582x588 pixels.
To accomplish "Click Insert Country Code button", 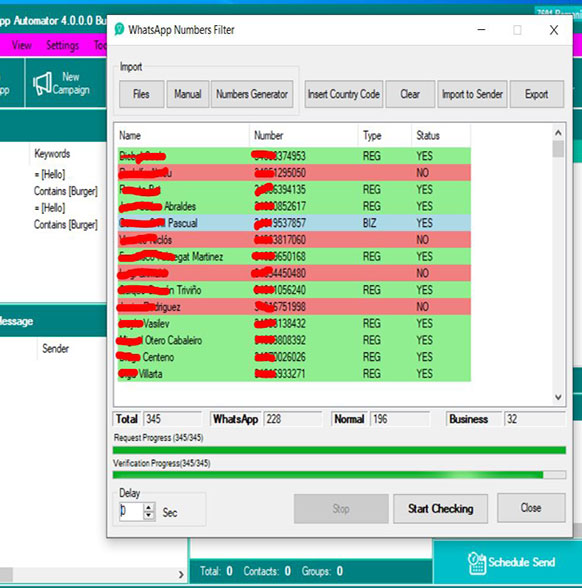I will pos(344,94).
